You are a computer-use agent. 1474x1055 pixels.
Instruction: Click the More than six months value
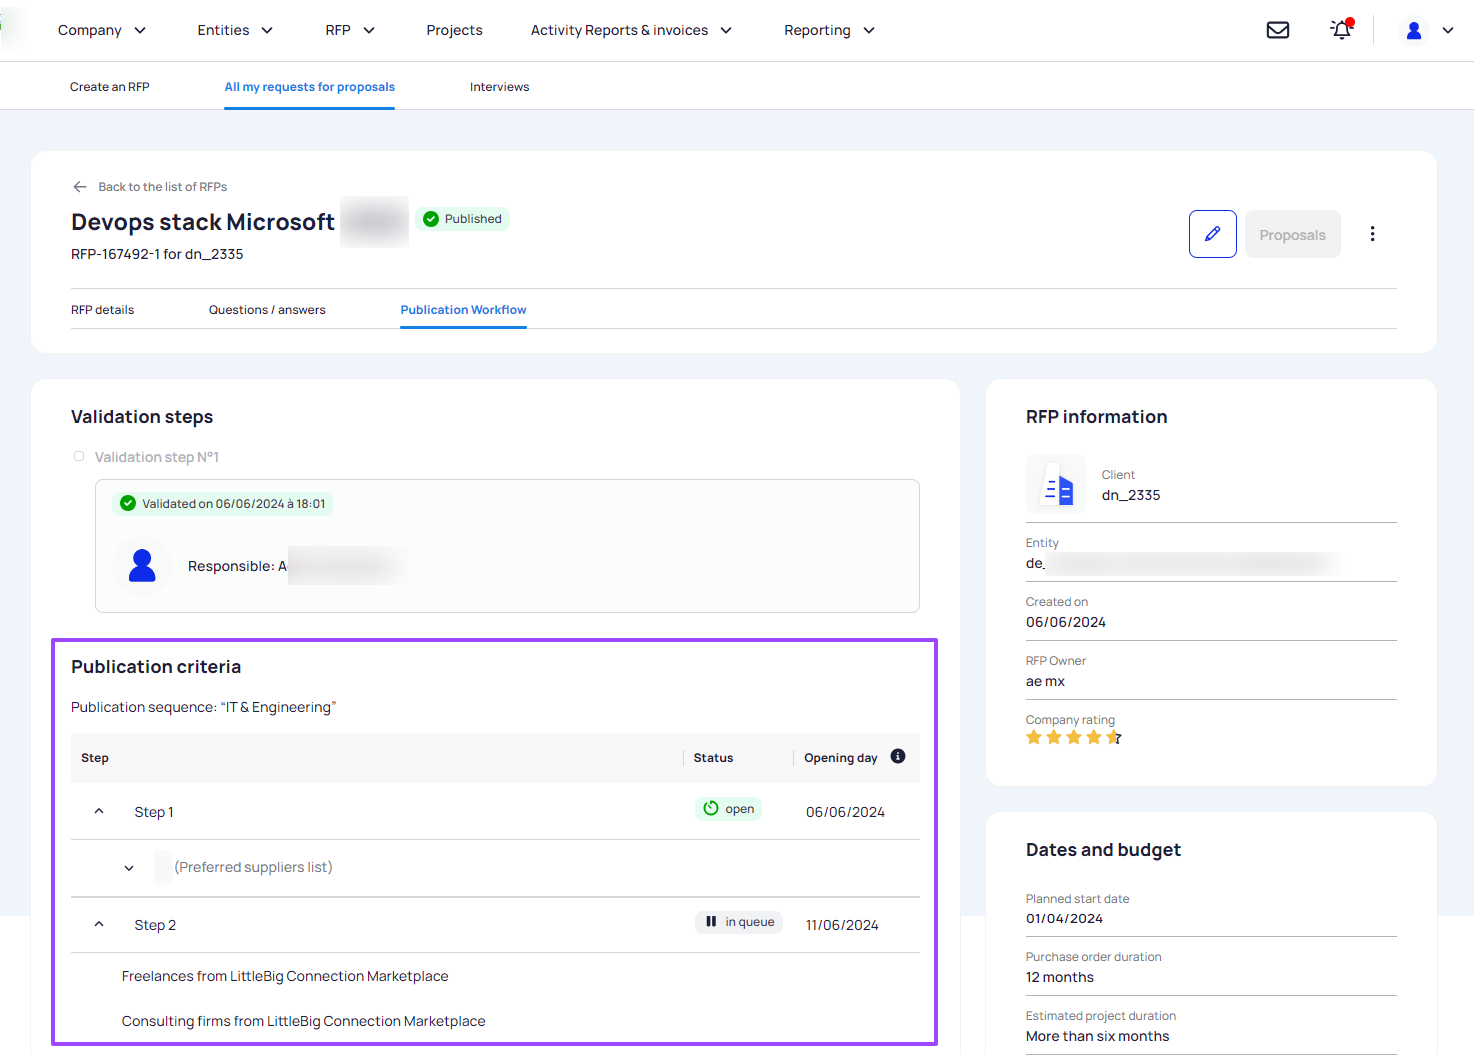tap(1097, 1036)
